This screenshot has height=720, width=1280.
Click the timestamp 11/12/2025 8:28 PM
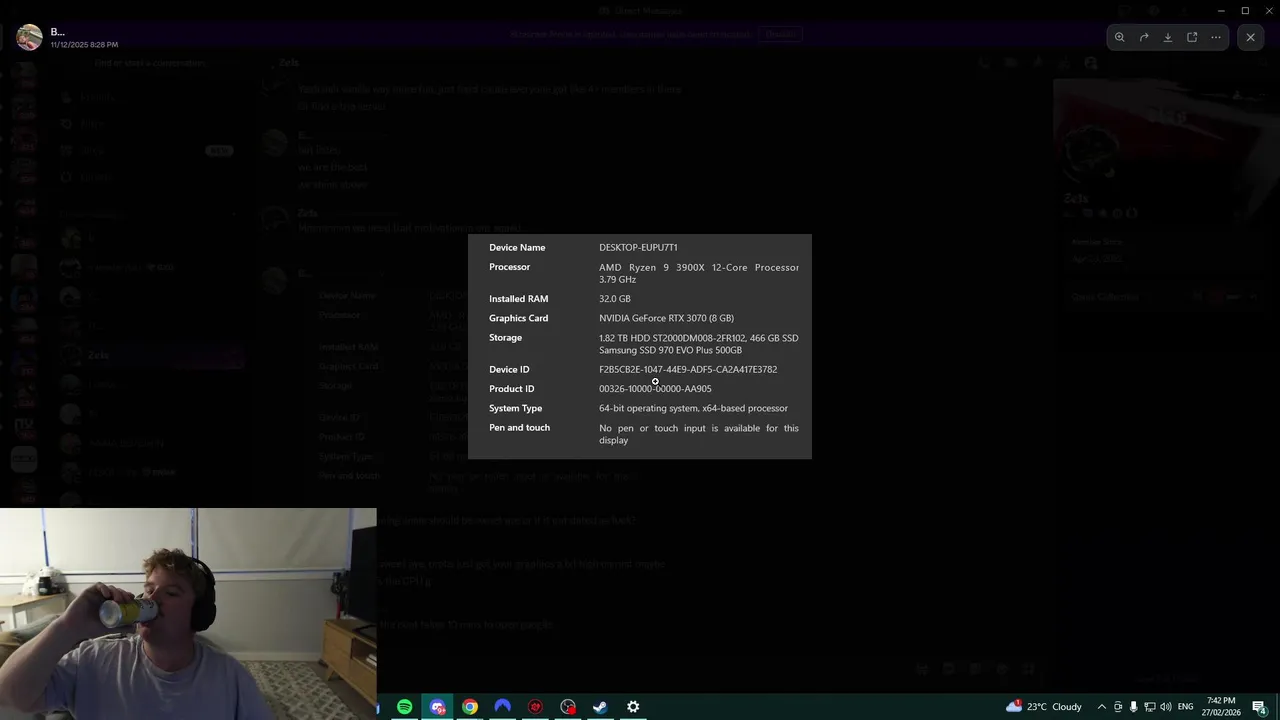84,45
